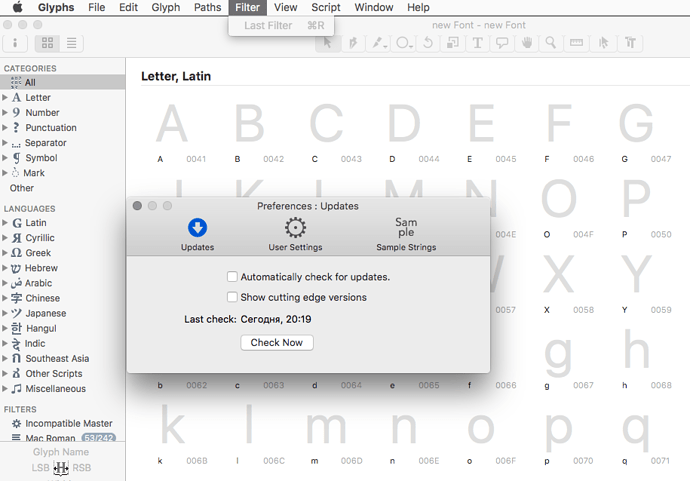Select the Text tool

pos(477,43)
